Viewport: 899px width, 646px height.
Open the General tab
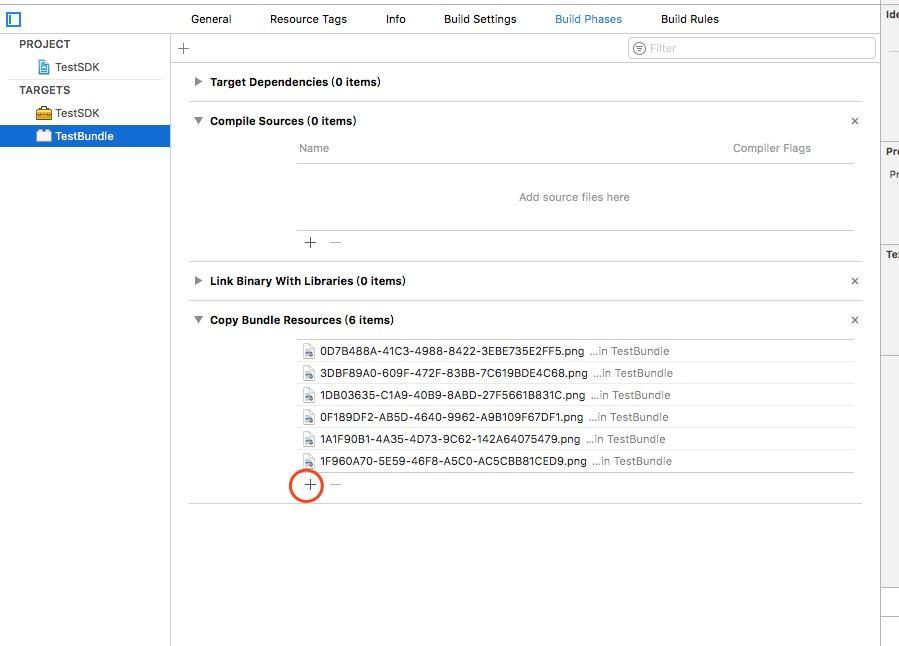tap(211, 19)
